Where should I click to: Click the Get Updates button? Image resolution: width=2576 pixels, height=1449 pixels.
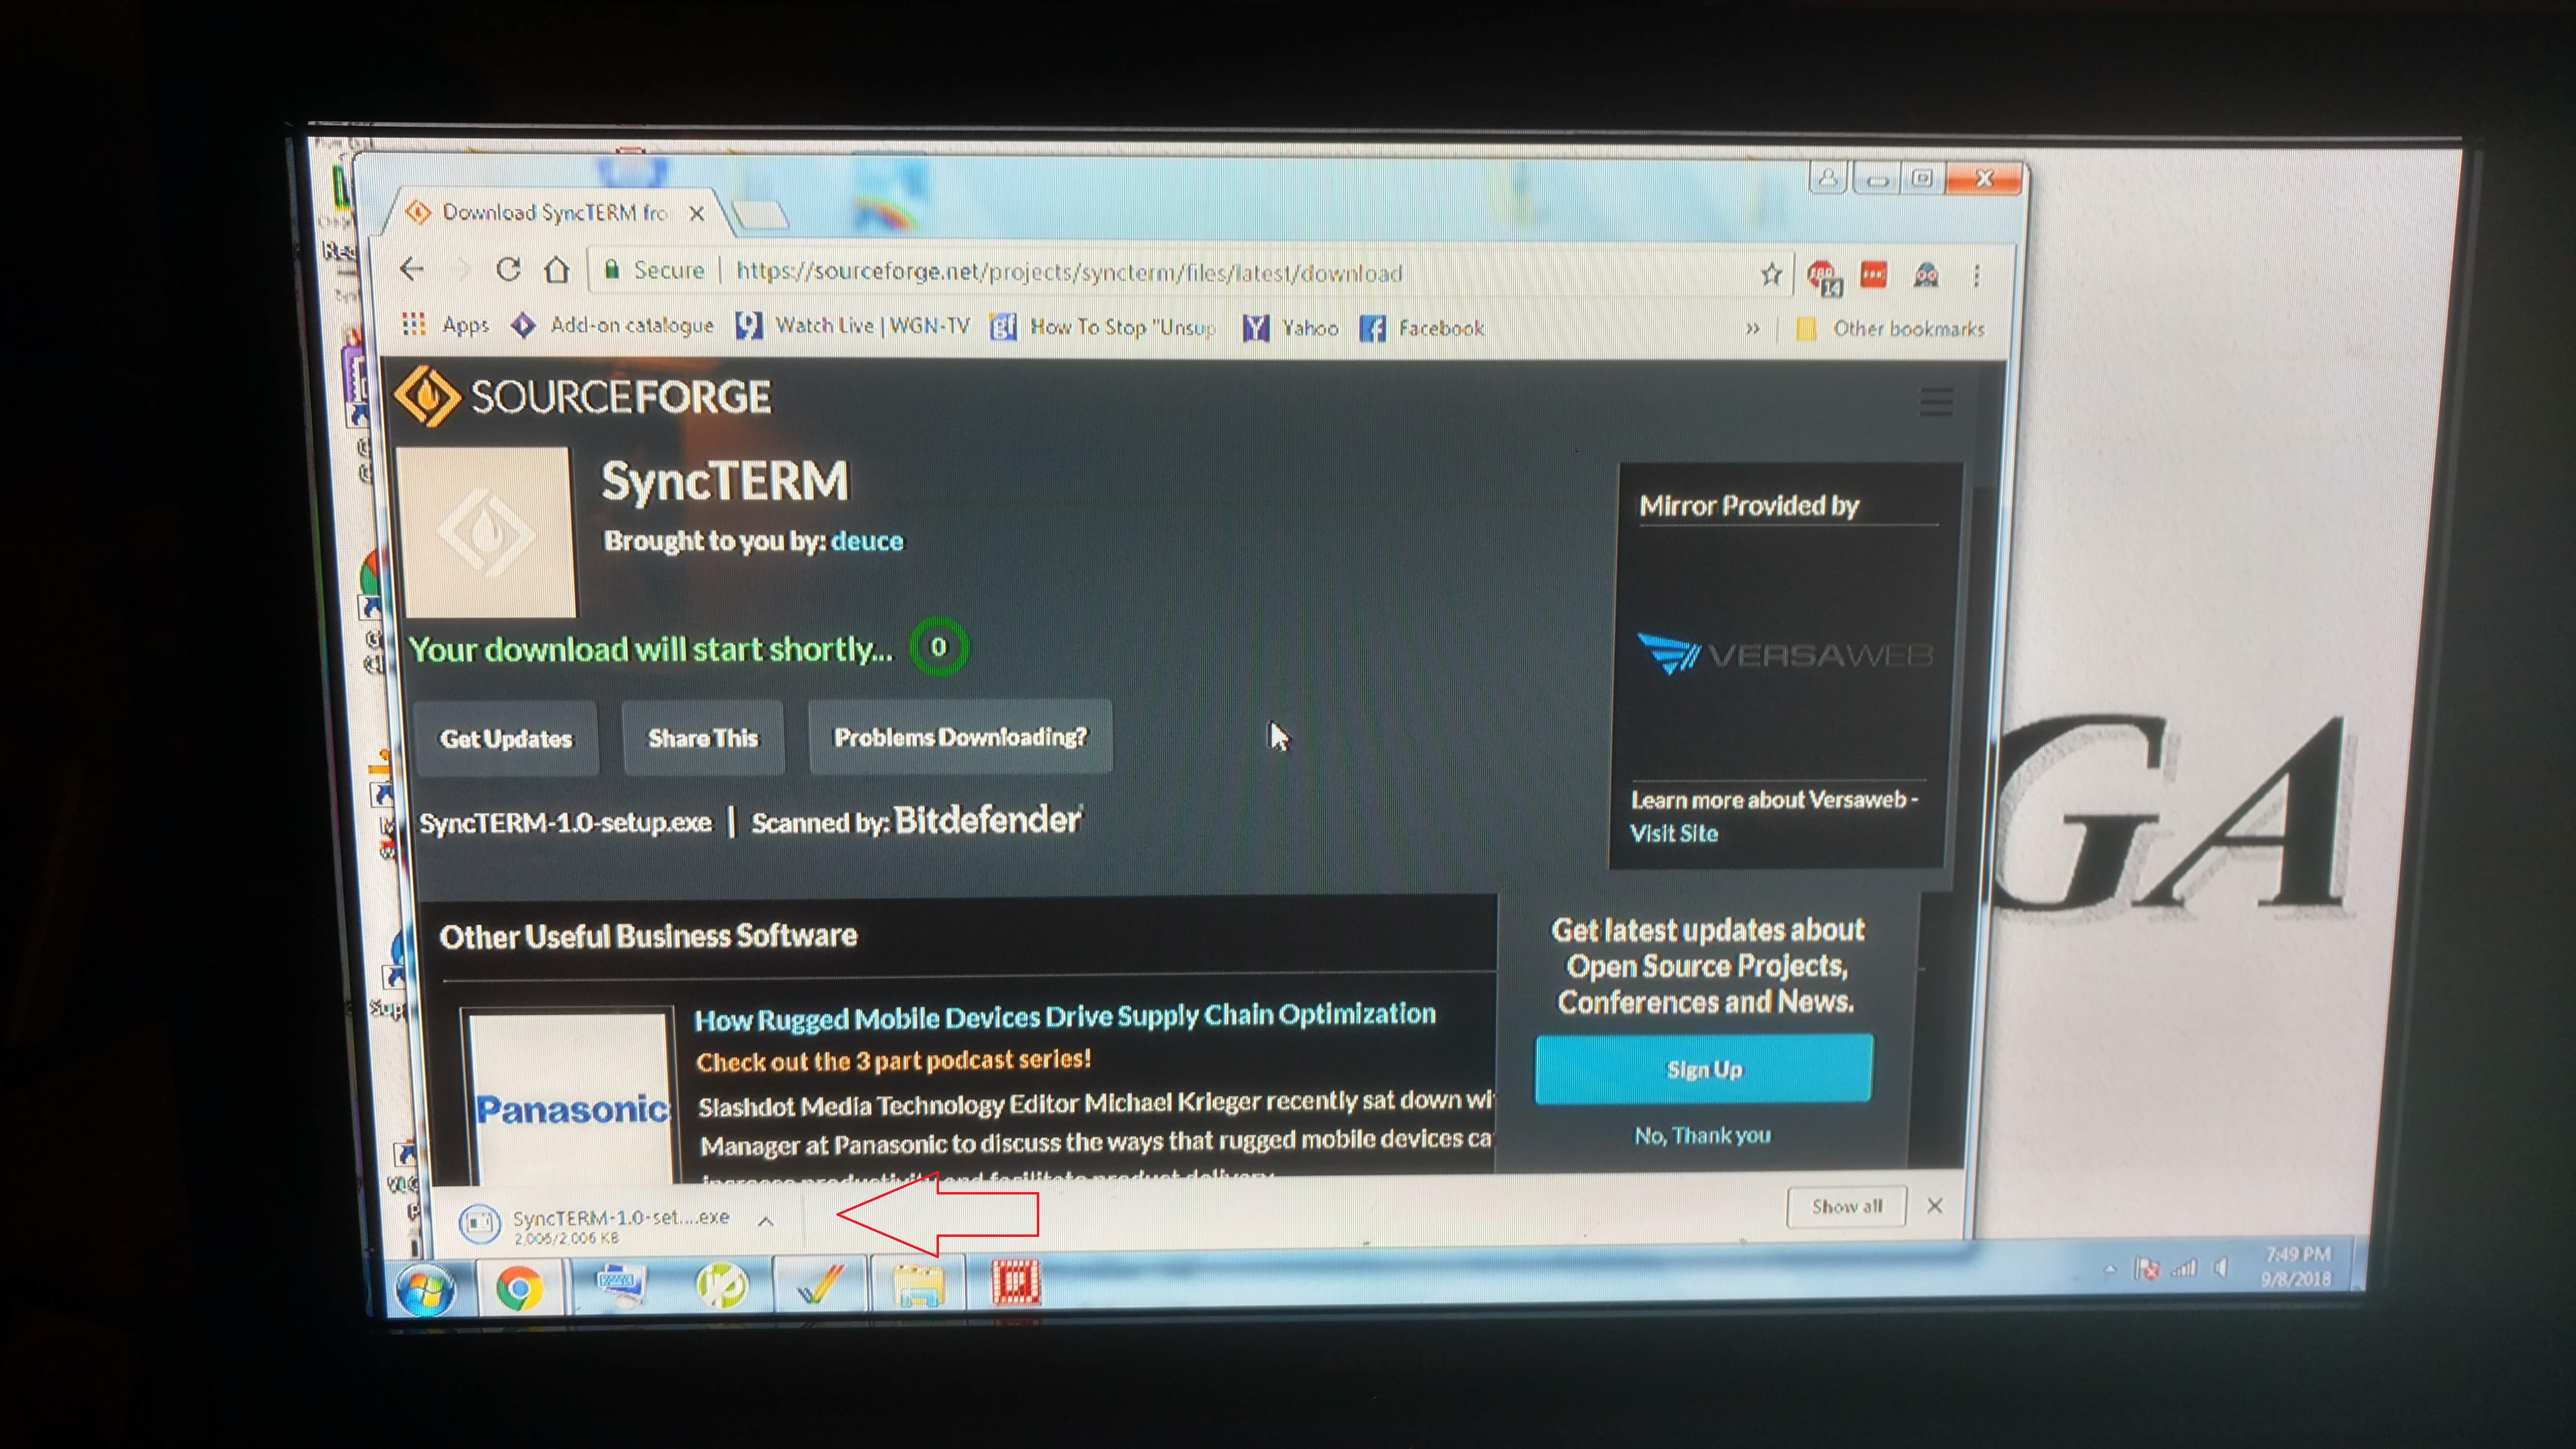point(506,739)
